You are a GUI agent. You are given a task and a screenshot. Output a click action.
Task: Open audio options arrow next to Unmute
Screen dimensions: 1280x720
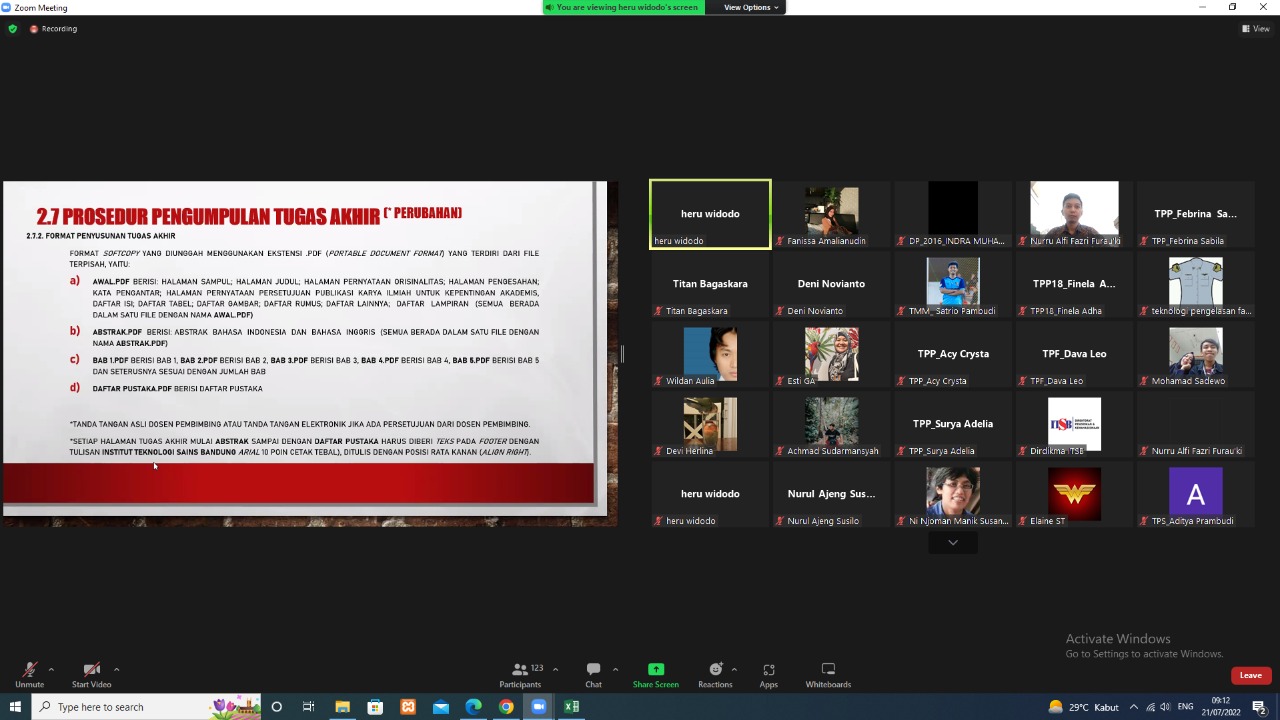(51, 669)
